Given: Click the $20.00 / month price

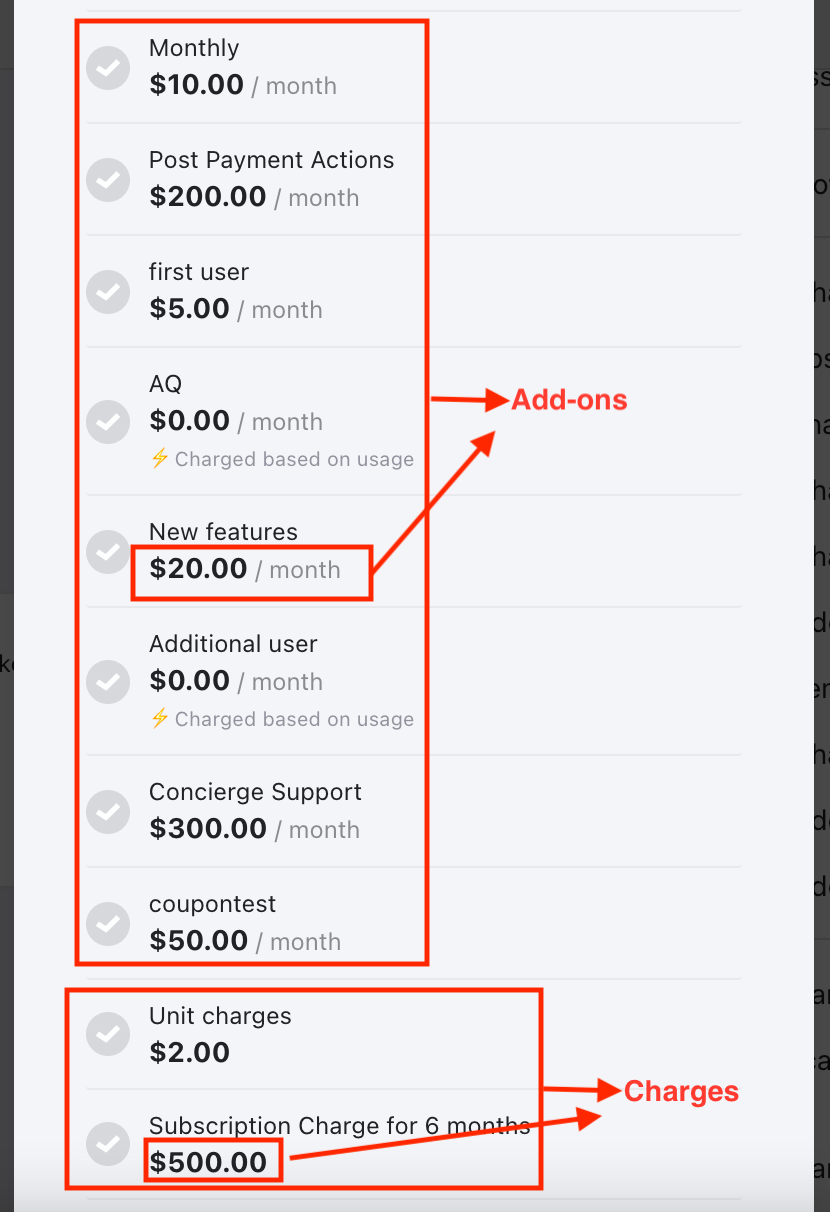Looking at the screenshot, I should [x=245, y=569].
